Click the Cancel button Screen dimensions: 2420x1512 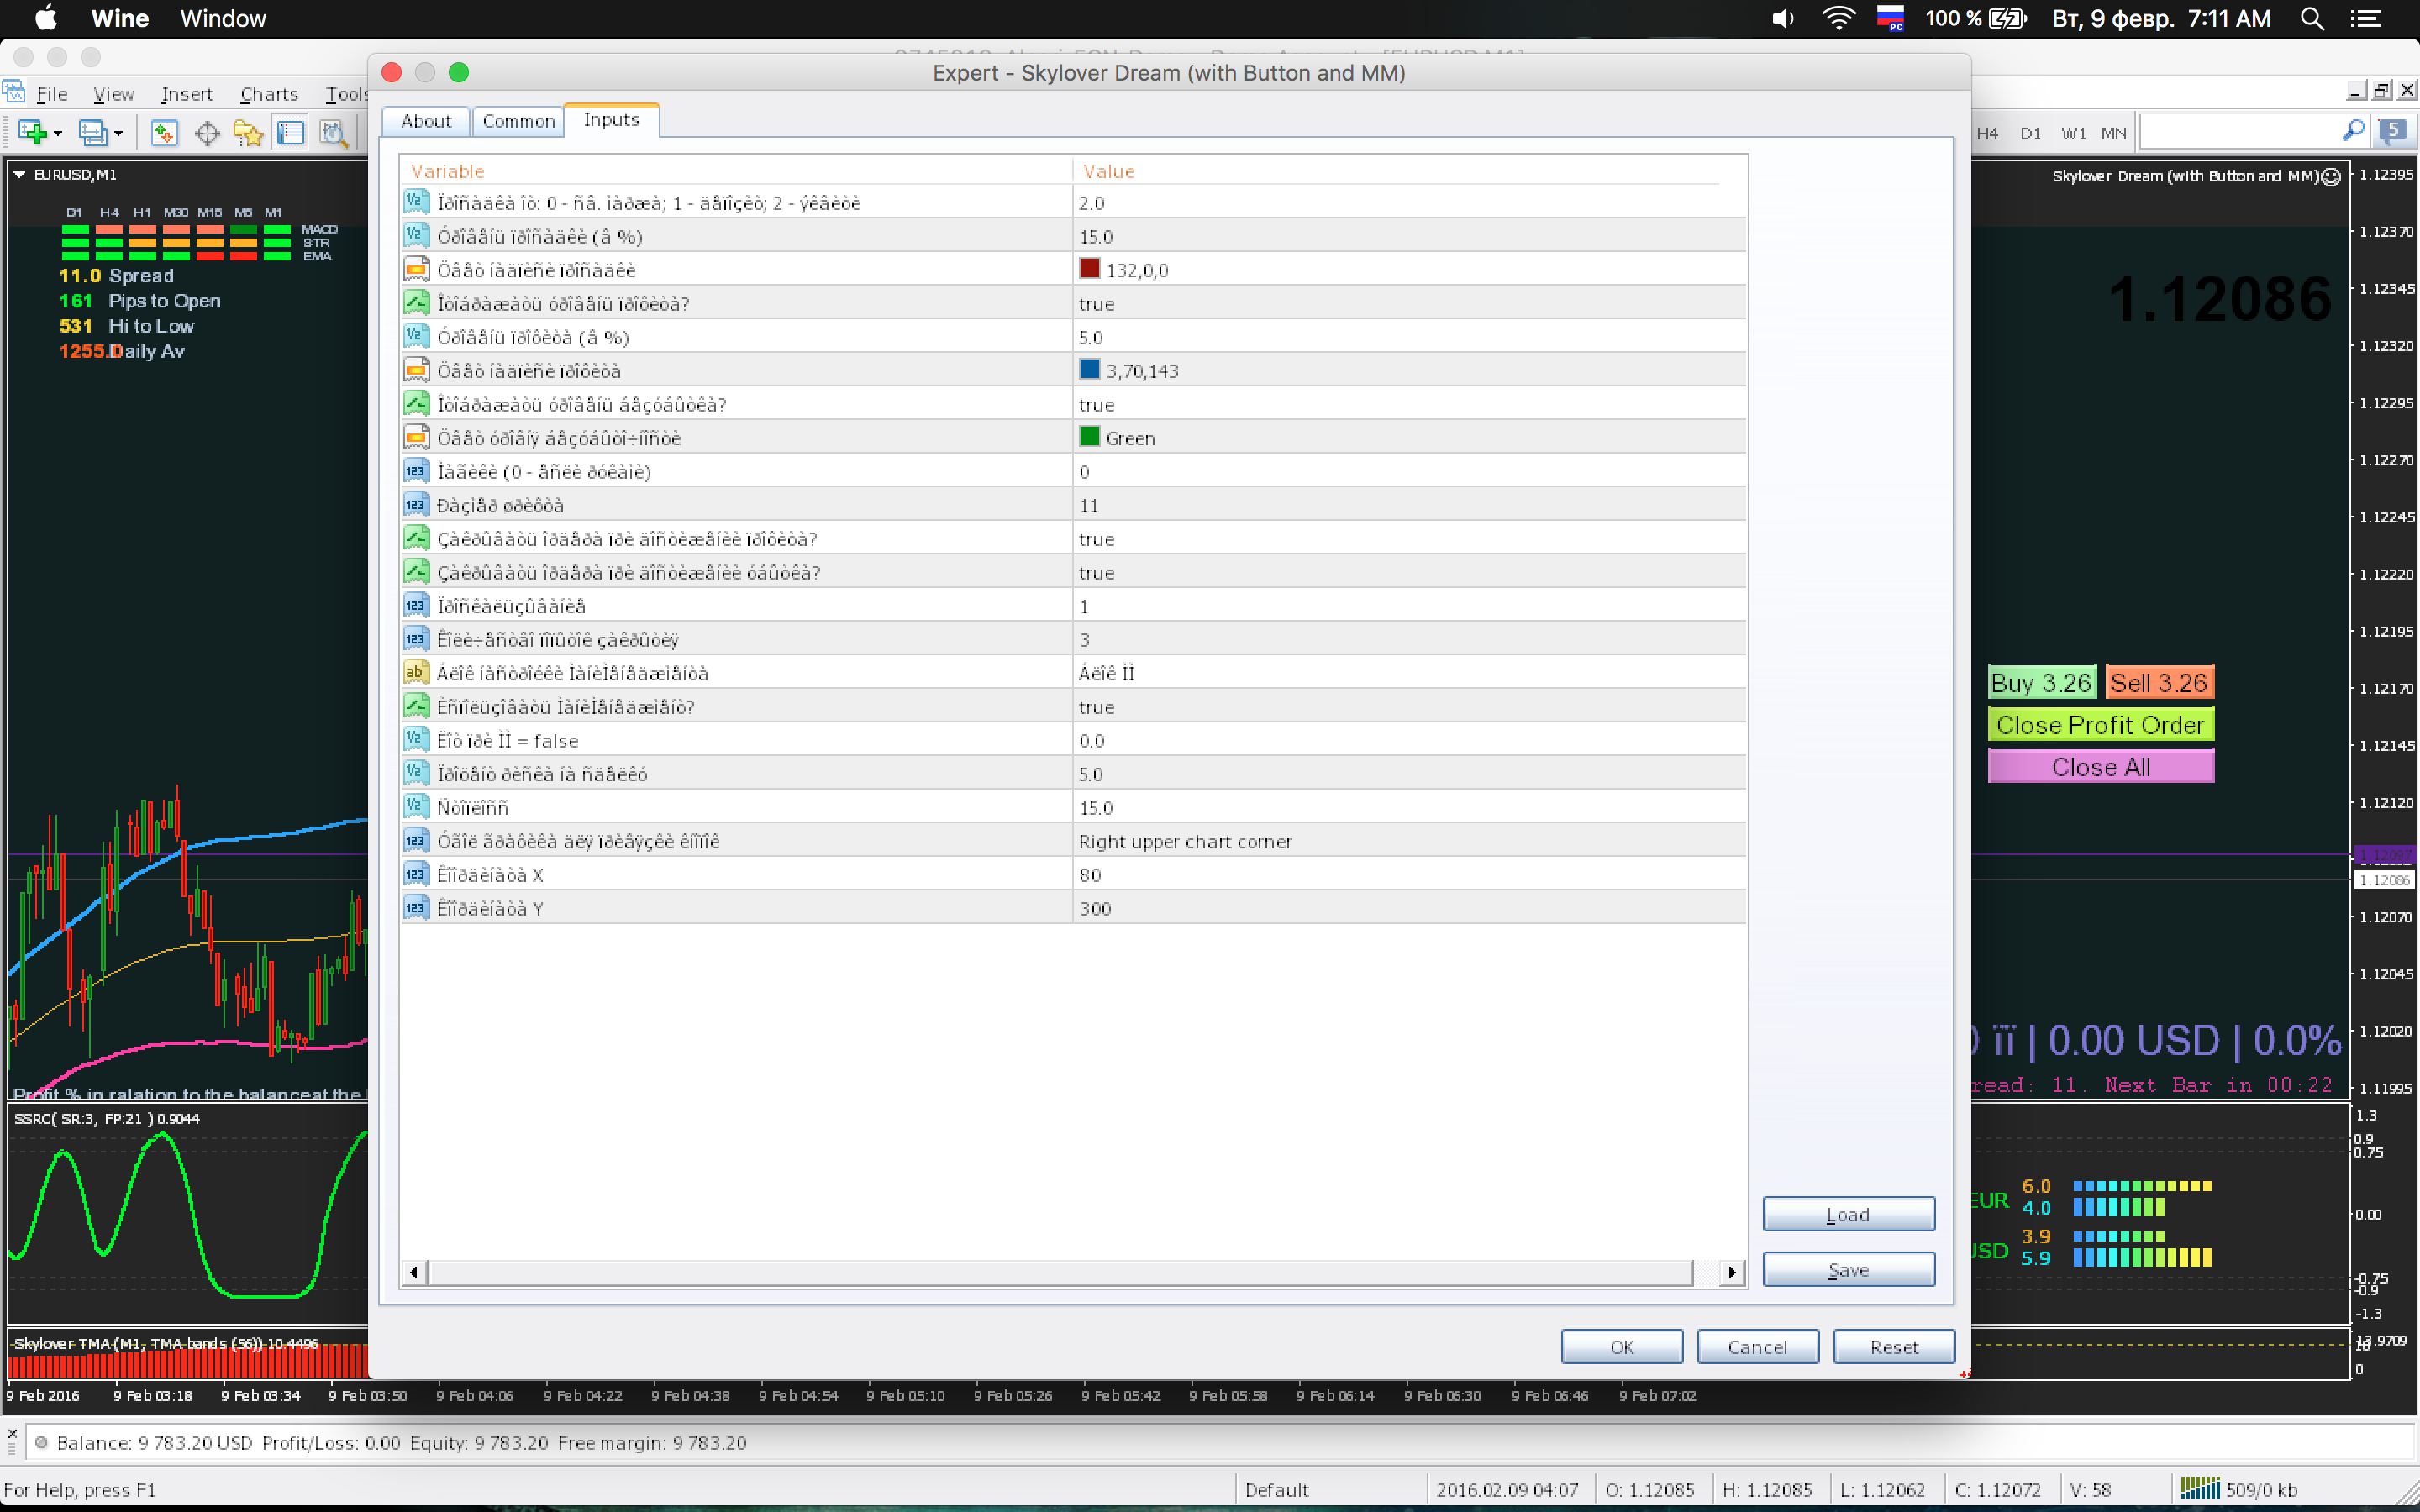(x=1758, y=1346)
